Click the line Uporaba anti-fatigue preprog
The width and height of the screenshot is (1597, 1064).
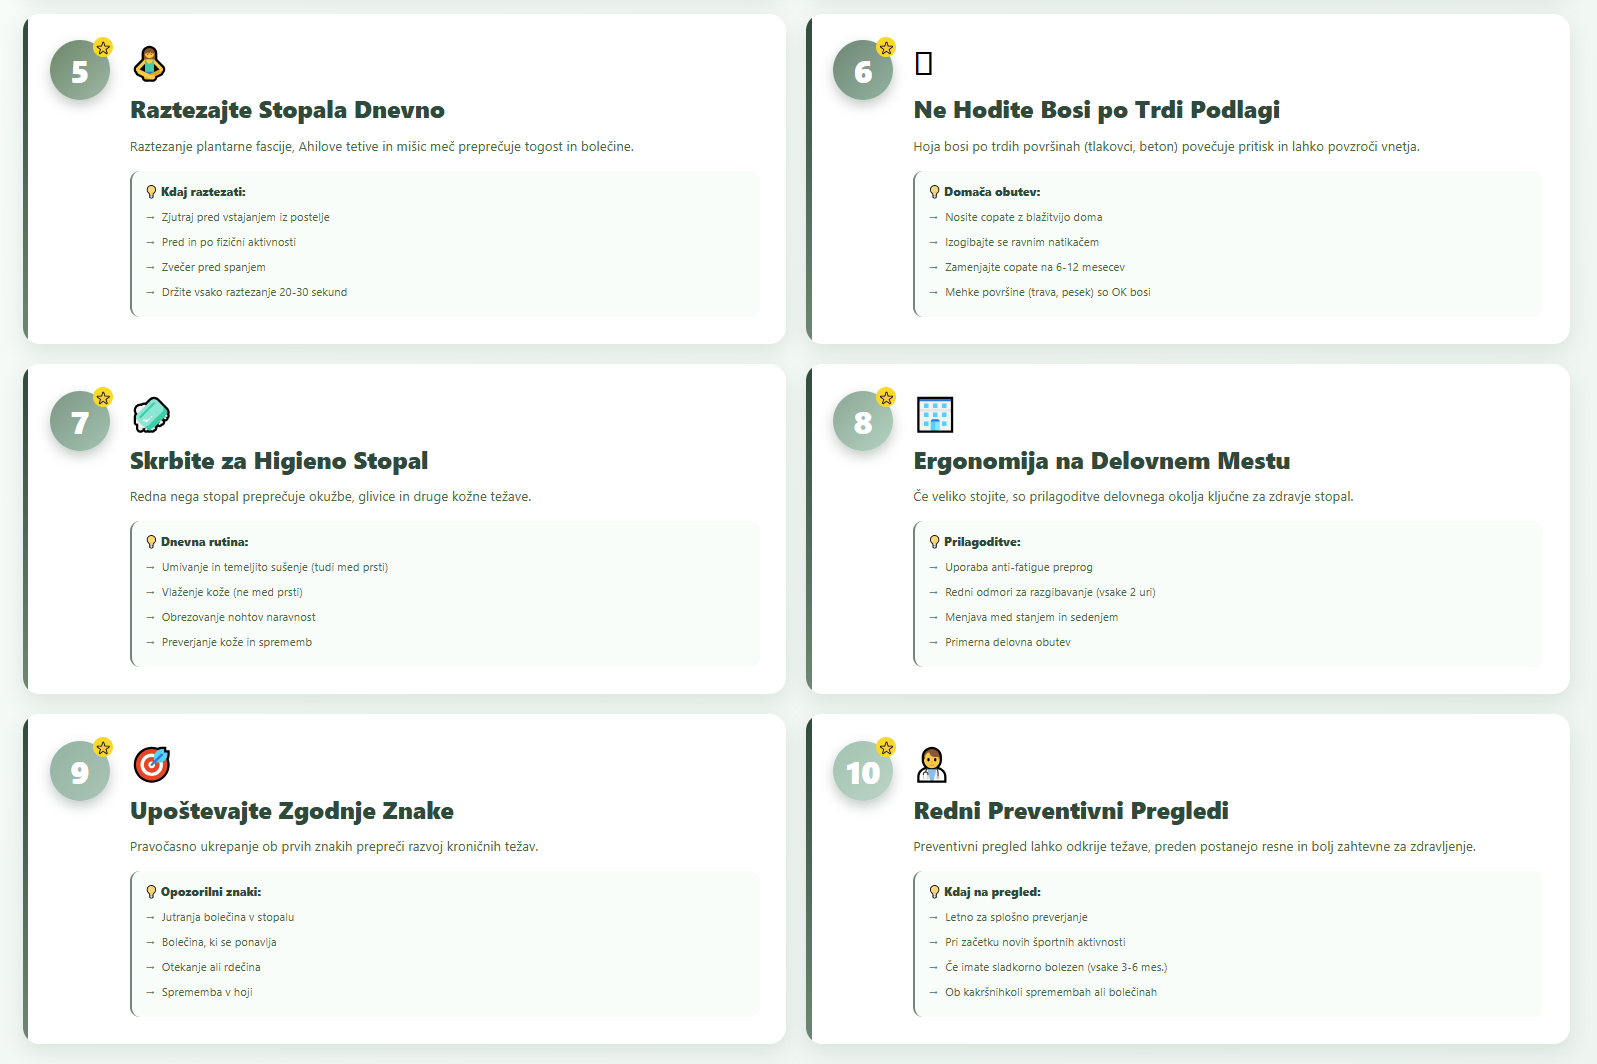point(1018,567)
